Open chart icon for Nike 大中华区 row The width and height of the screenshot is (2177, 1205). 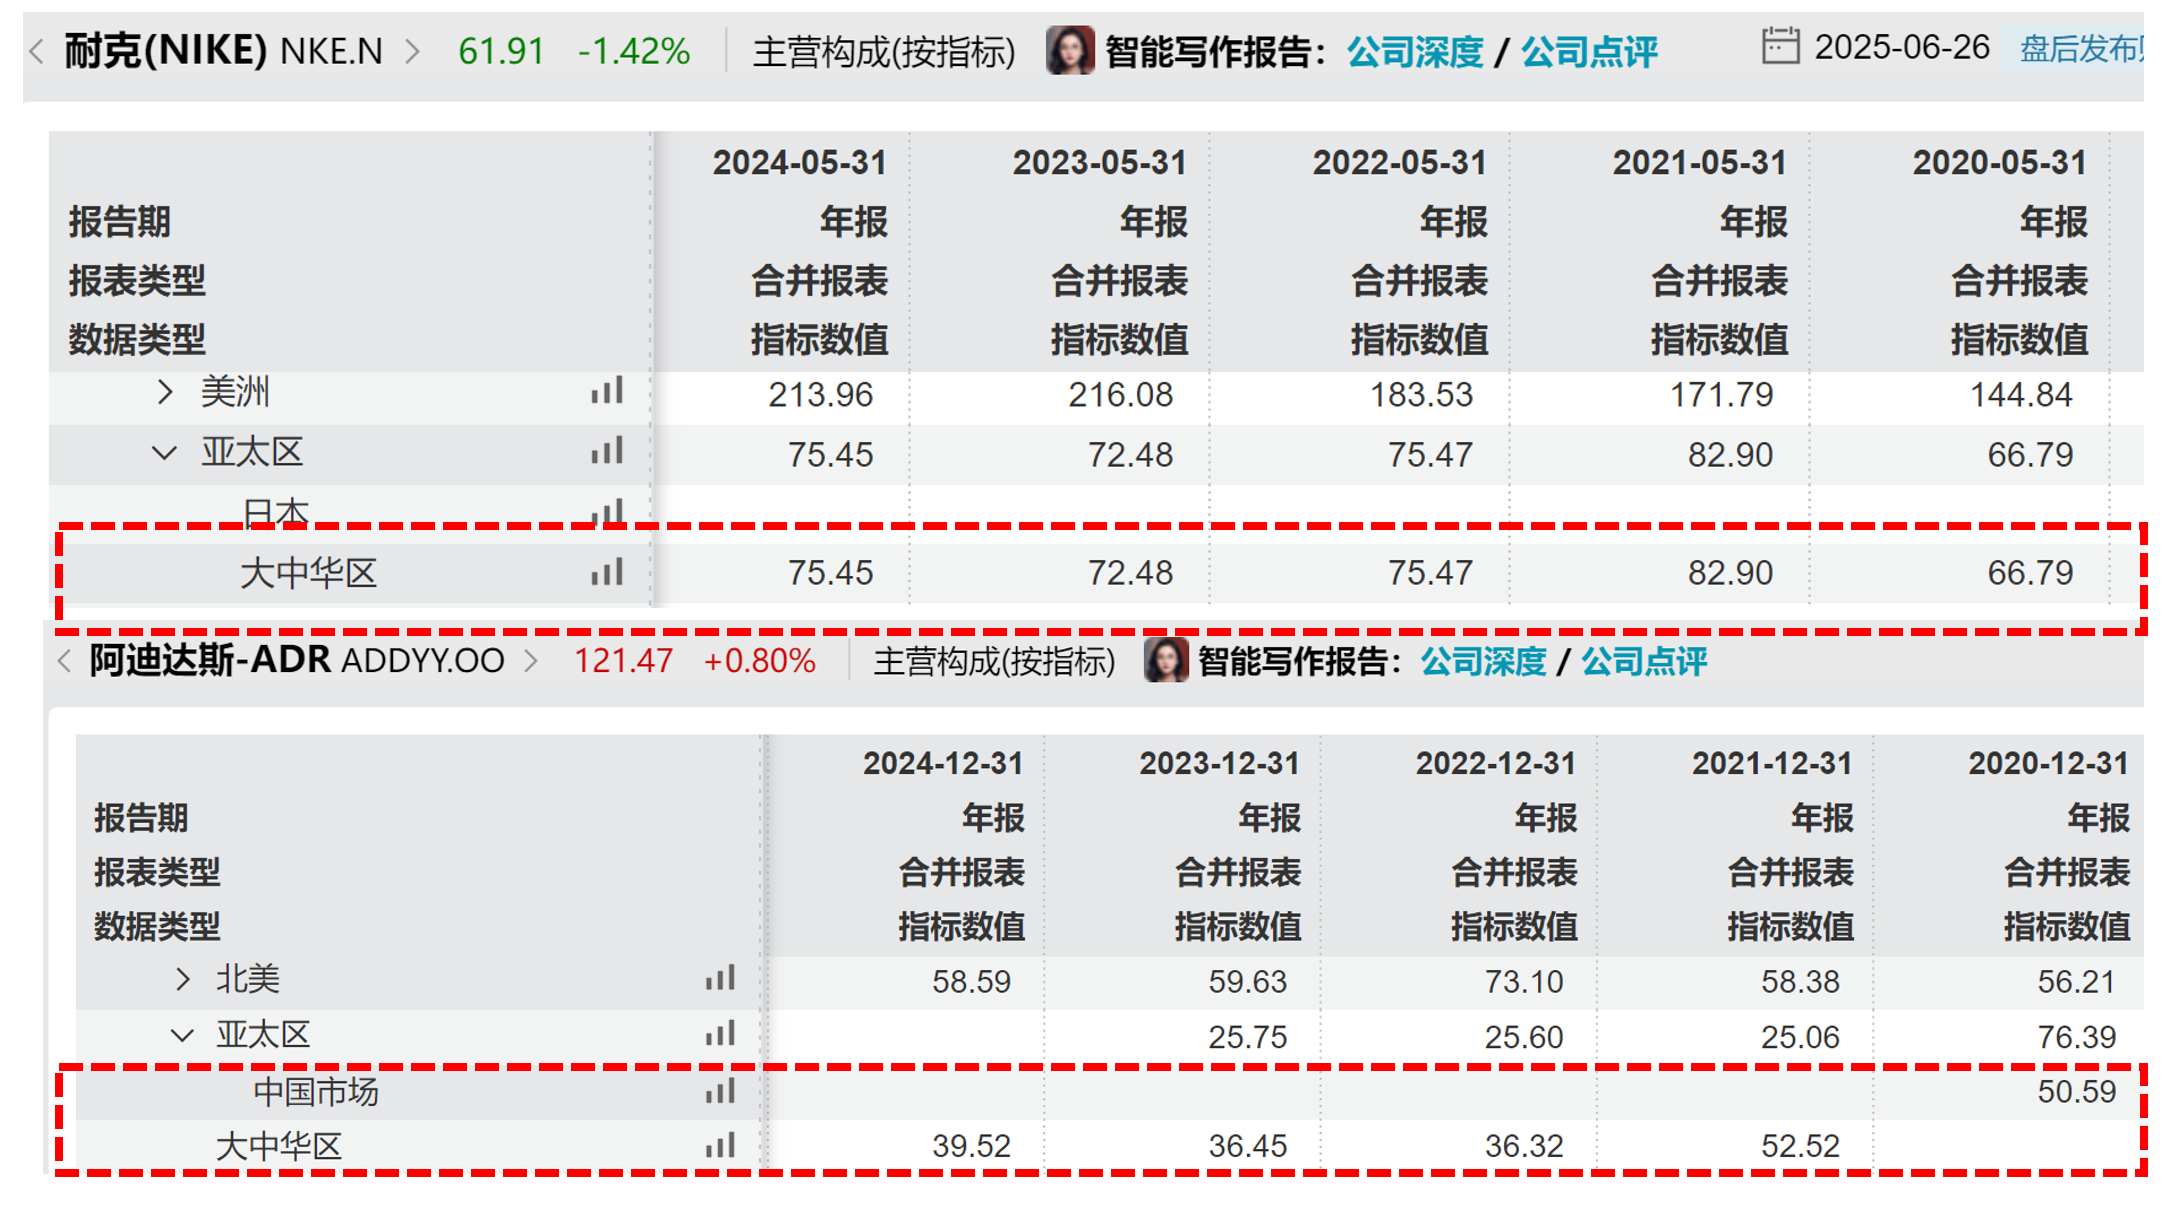(606, 572)
